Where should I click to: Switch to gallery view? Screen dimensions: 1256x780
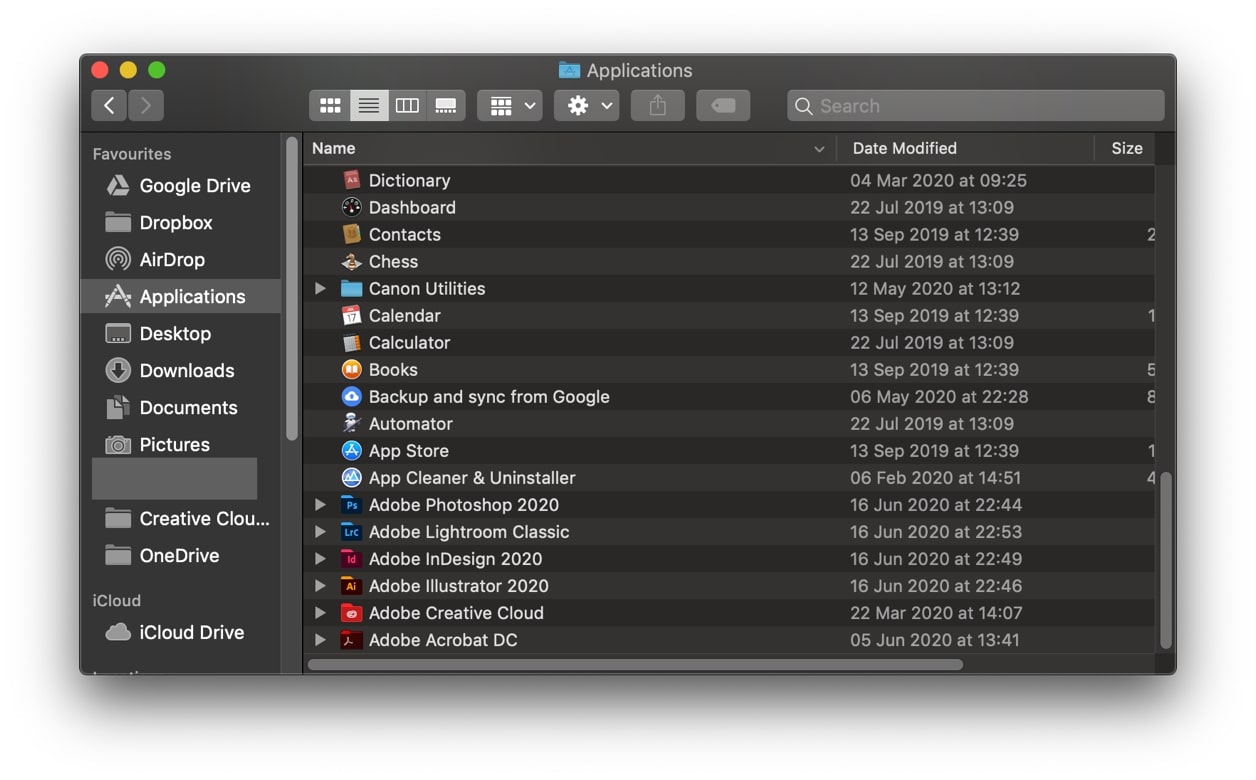click(446, 105)
